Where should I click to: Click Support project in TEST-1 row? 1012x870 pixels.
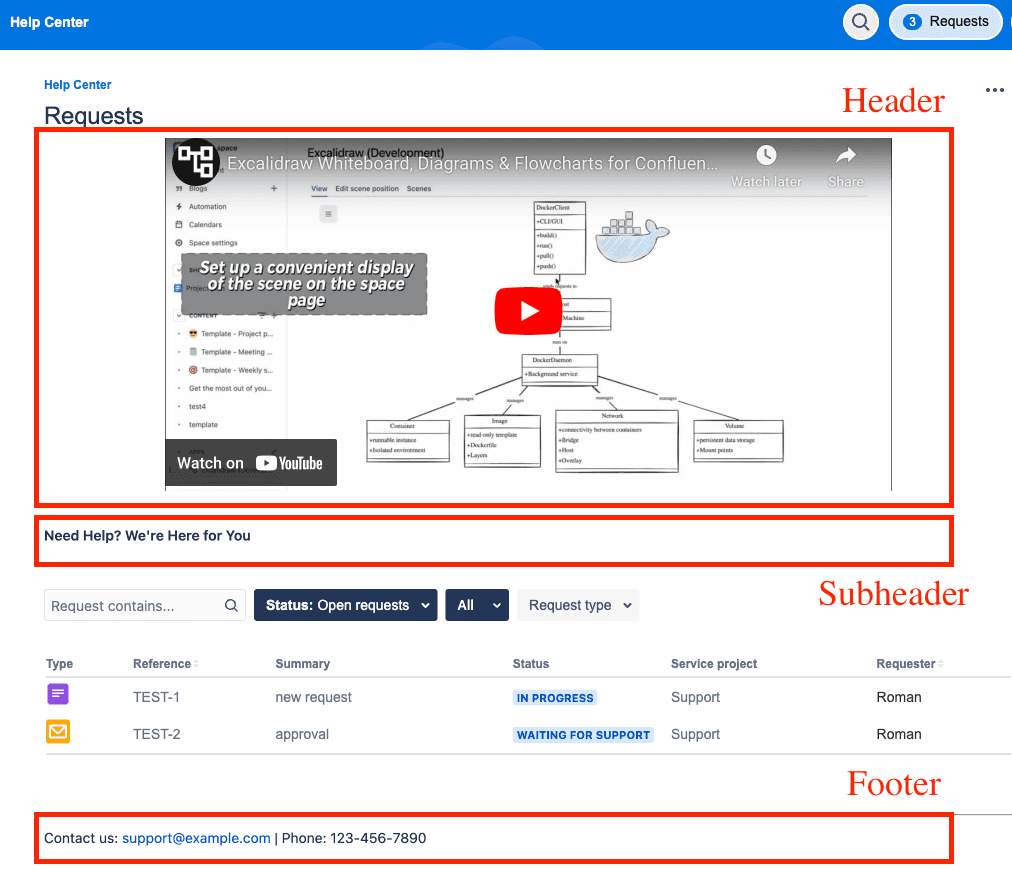pos(695,697)
